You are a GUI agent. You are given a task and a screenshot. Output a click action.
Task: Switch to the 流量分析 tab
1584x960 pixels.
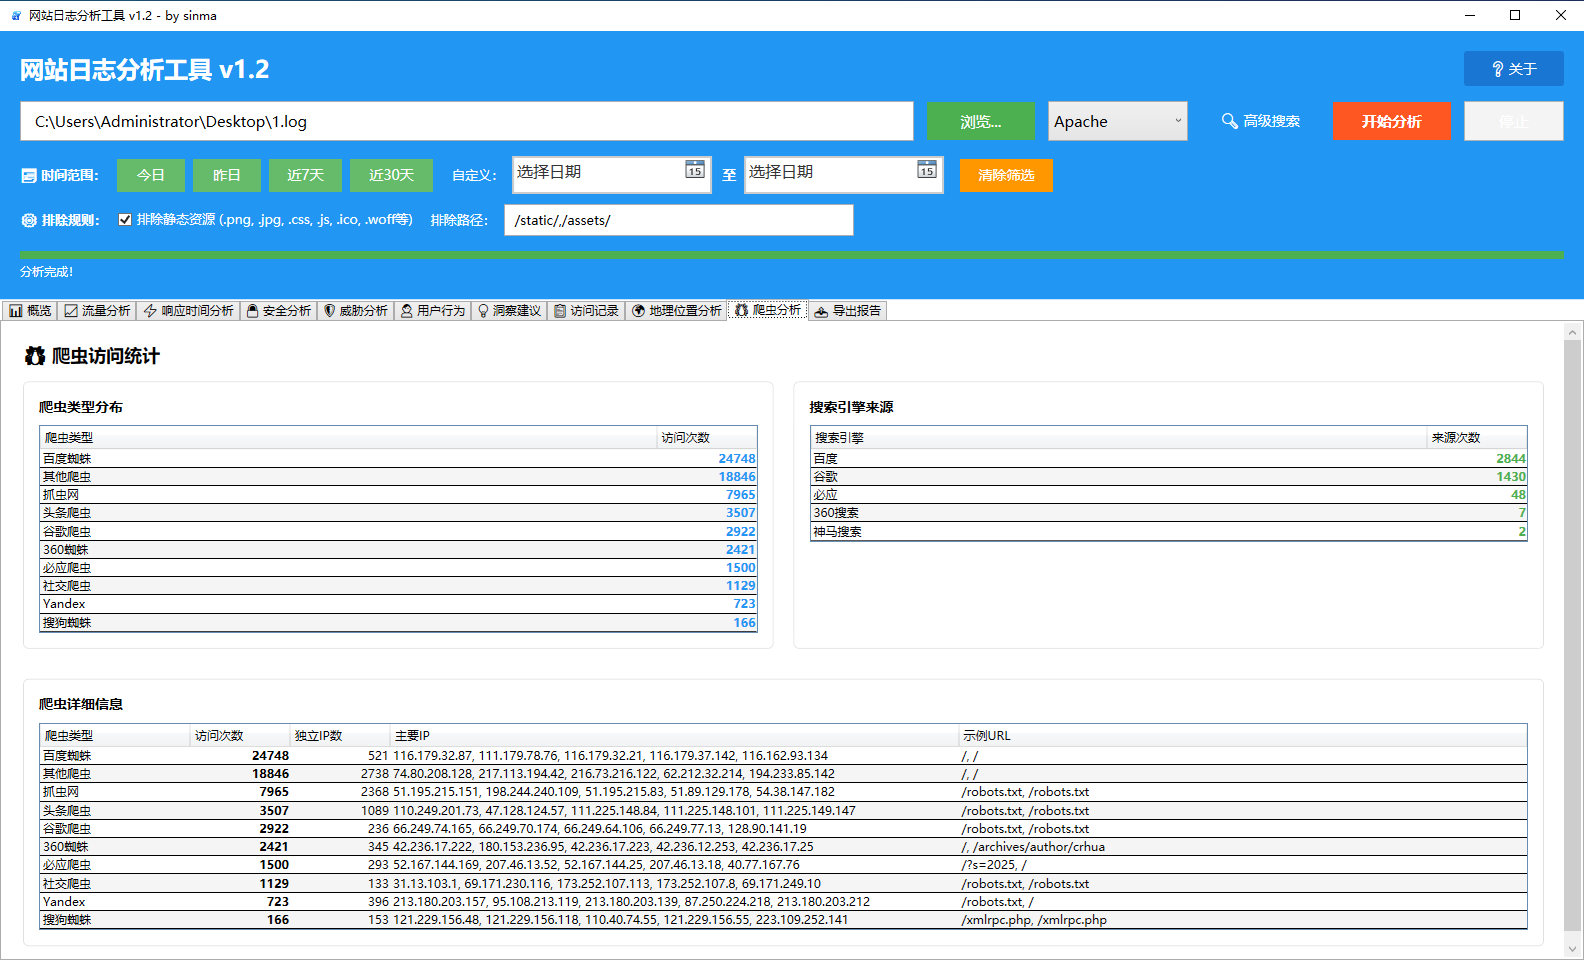(97, 311)
